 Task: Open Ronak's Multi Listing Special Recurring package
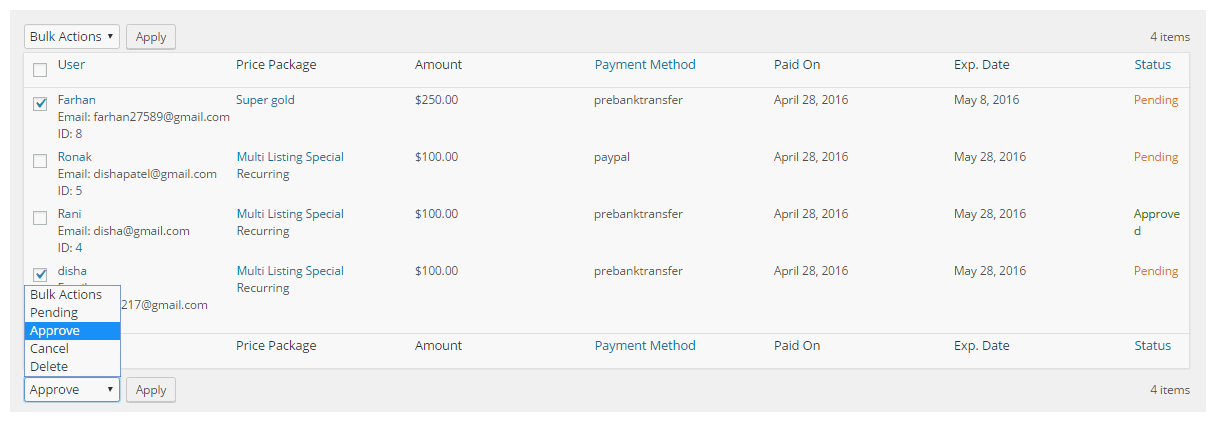tap(290, 165)
